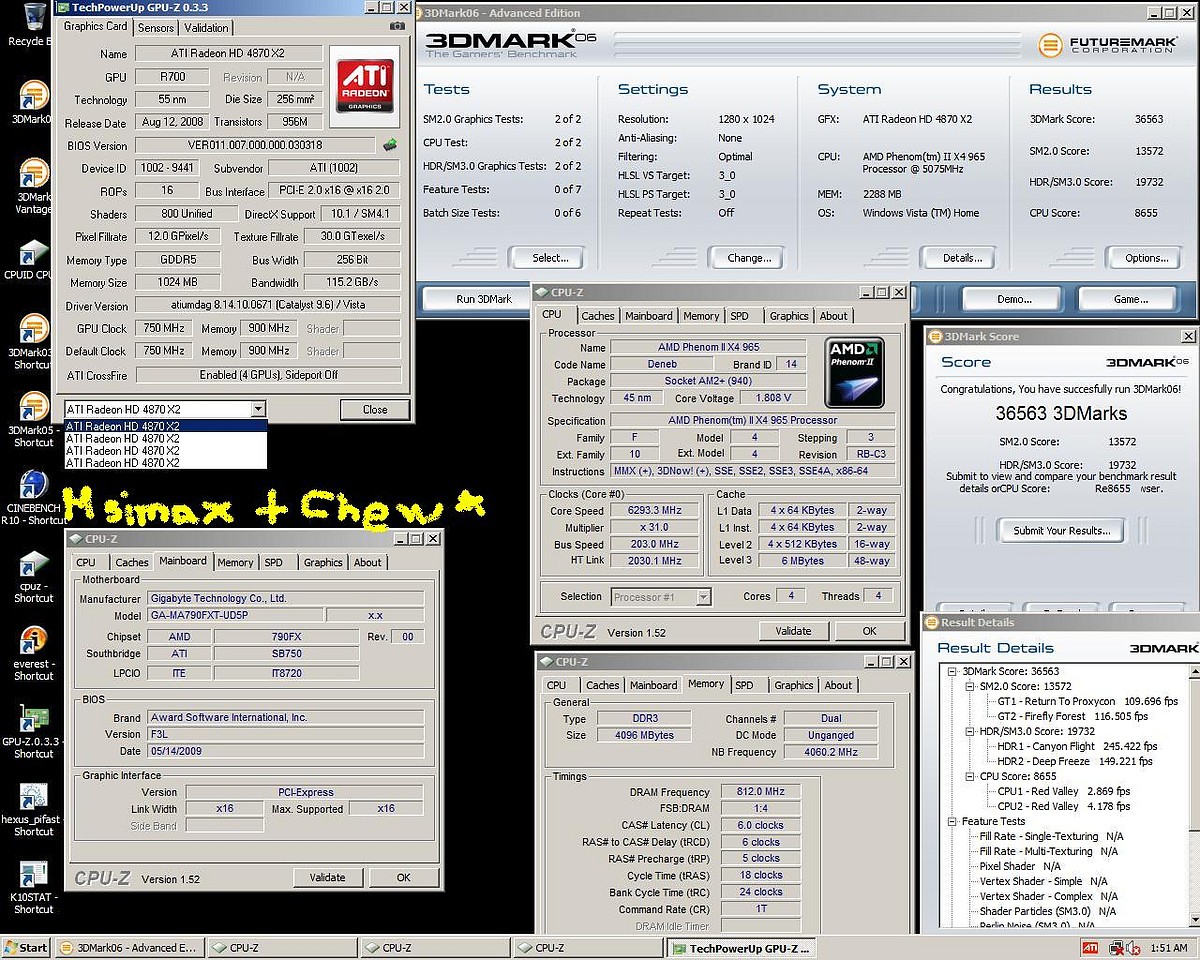The height and width of the screenshot is (960, 1200).
Task: Collapse the CPU Score tree node
Action: [x=970, y=777]
